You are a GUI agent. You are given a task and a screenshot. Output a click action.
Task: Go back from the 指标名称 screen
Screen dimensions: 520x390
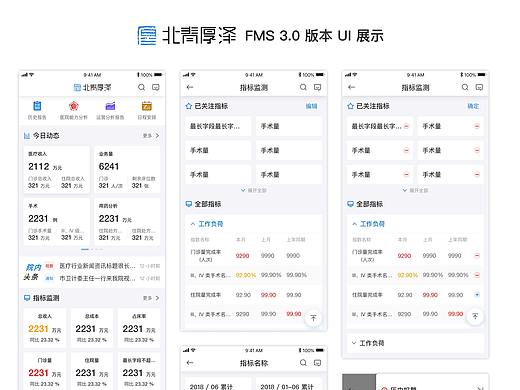click(190, 363)
